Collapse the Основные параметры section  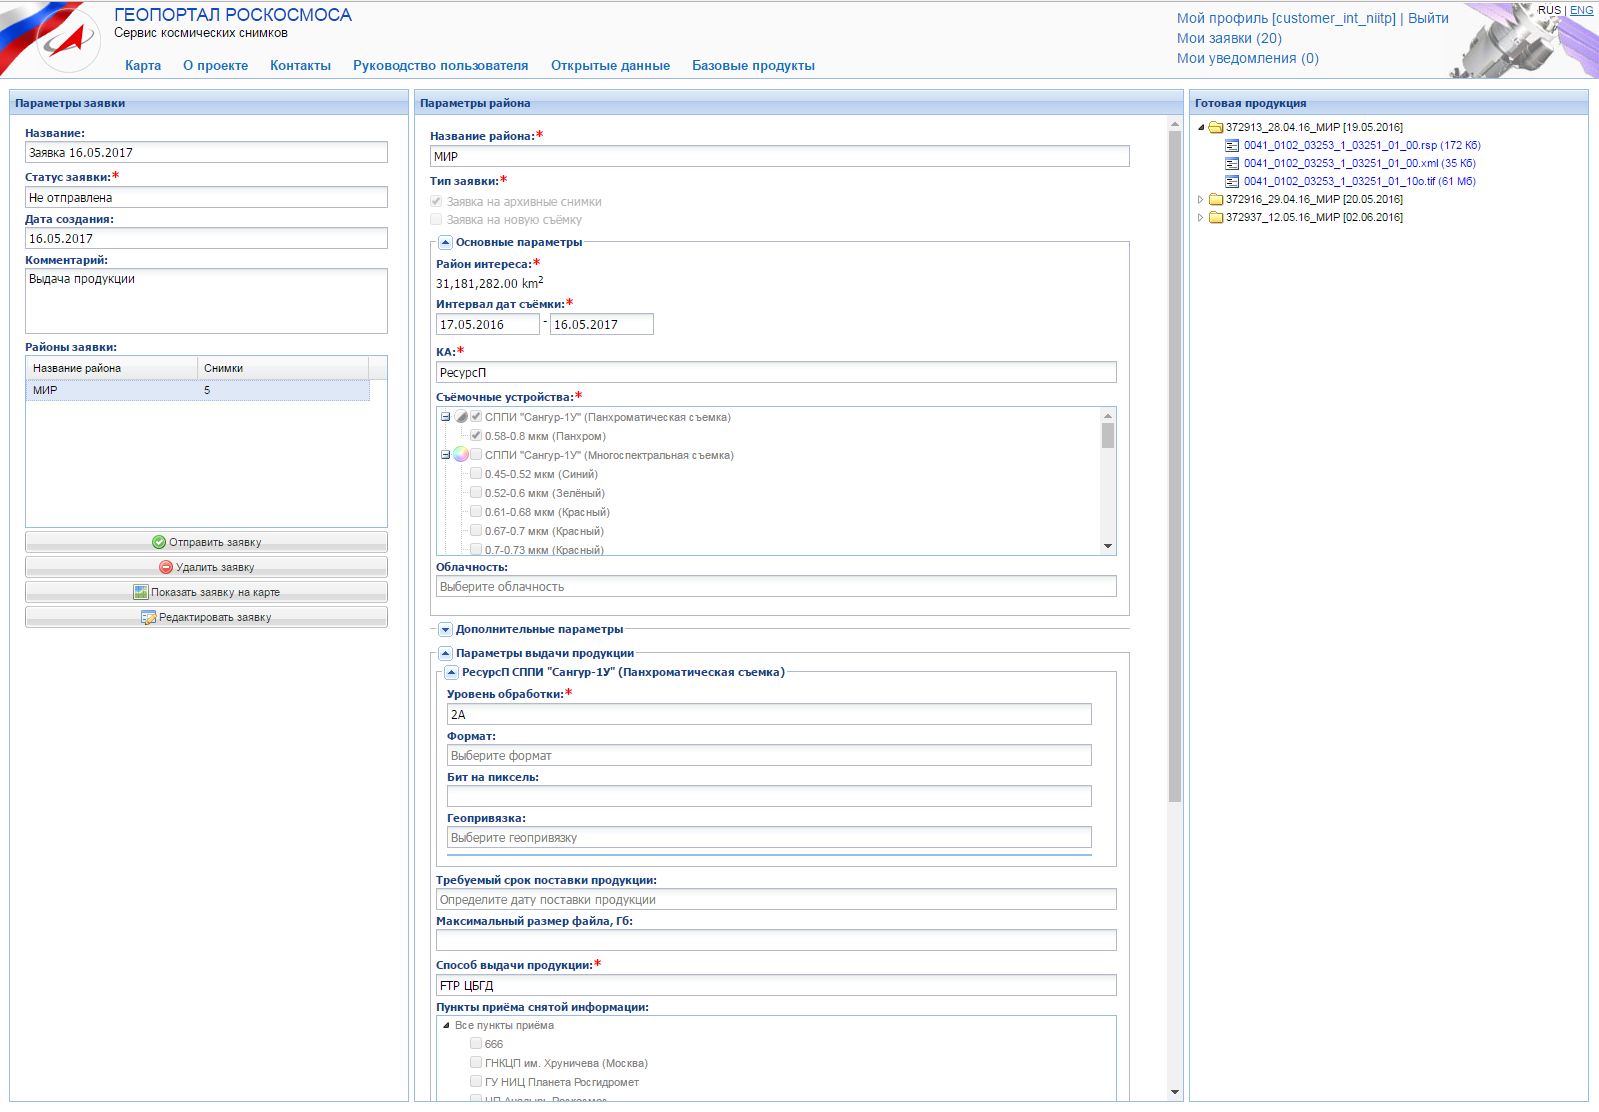click(x=445, y=243)
